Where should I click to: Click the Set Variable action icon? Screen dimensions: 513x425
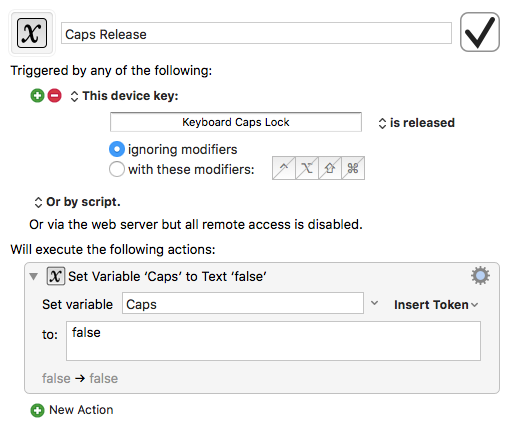(x=56, y=276)
